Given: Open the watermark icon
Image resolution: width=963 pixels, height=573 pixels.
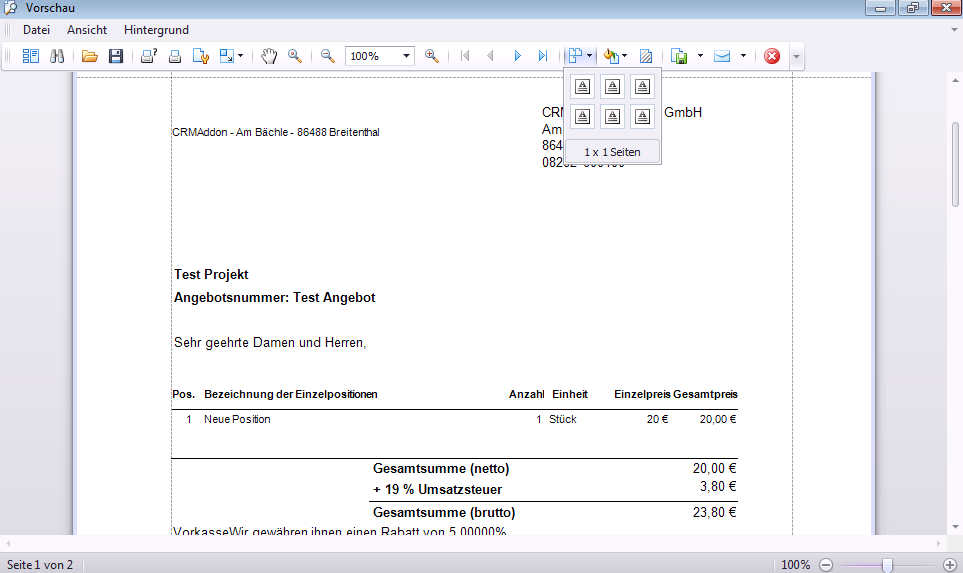Looking at the screenshot, I should tap(646, 56).
